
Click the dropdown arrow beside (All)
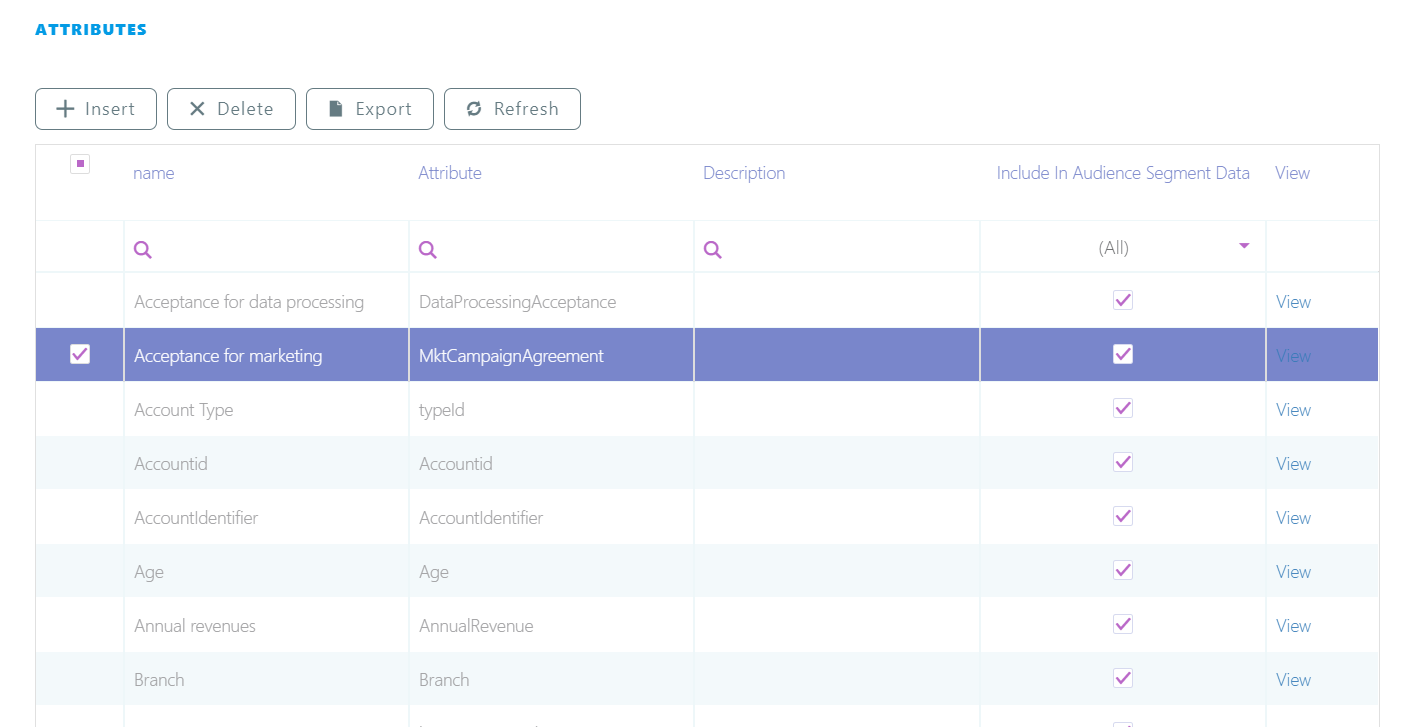[1244, 246]
